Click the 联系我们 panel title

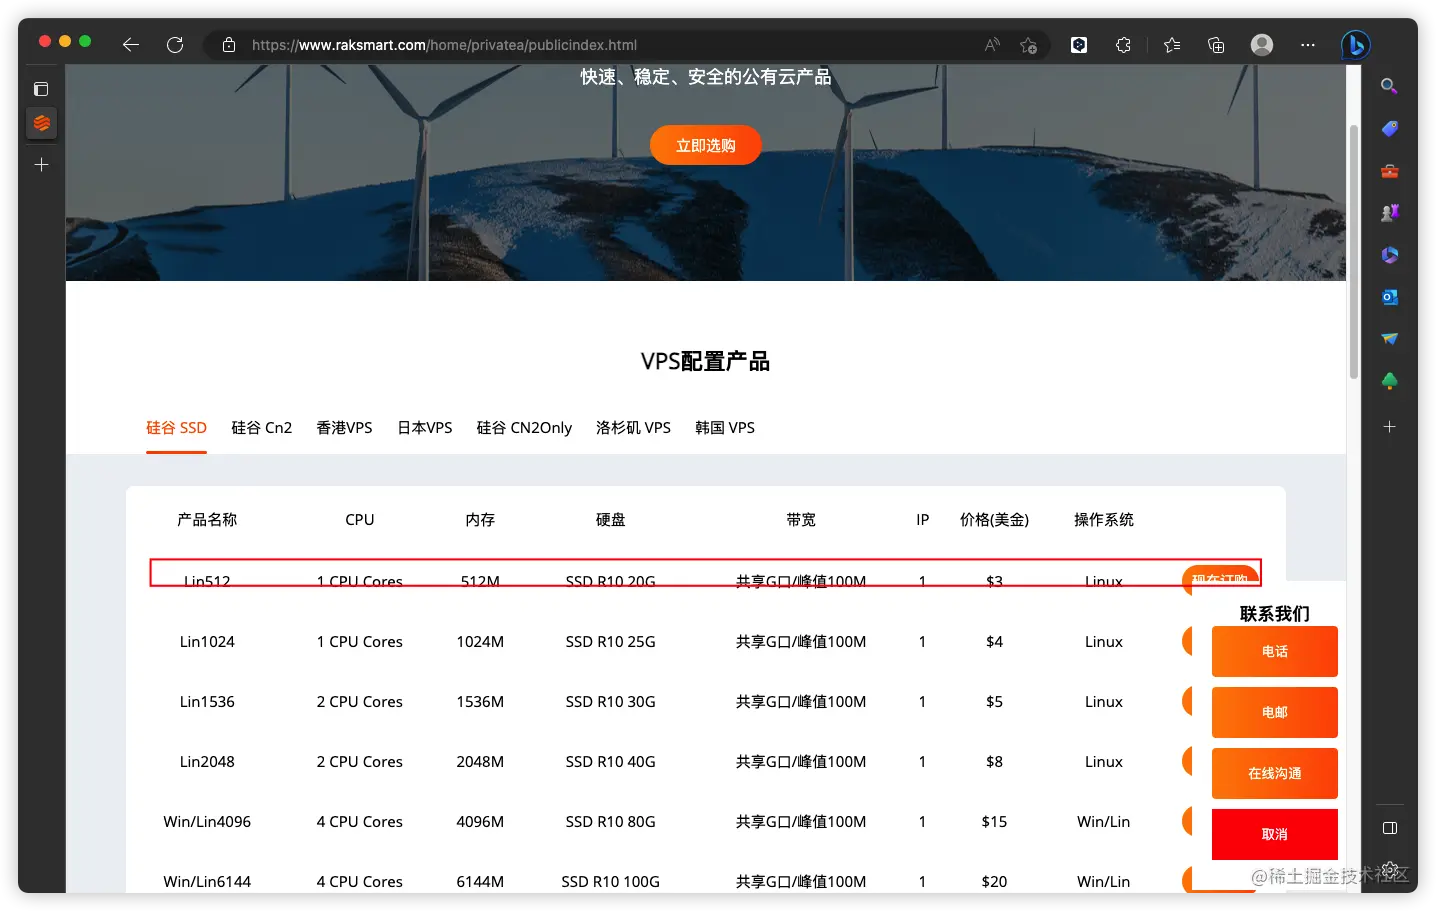pyautogui.click(x=1275, y=614)
